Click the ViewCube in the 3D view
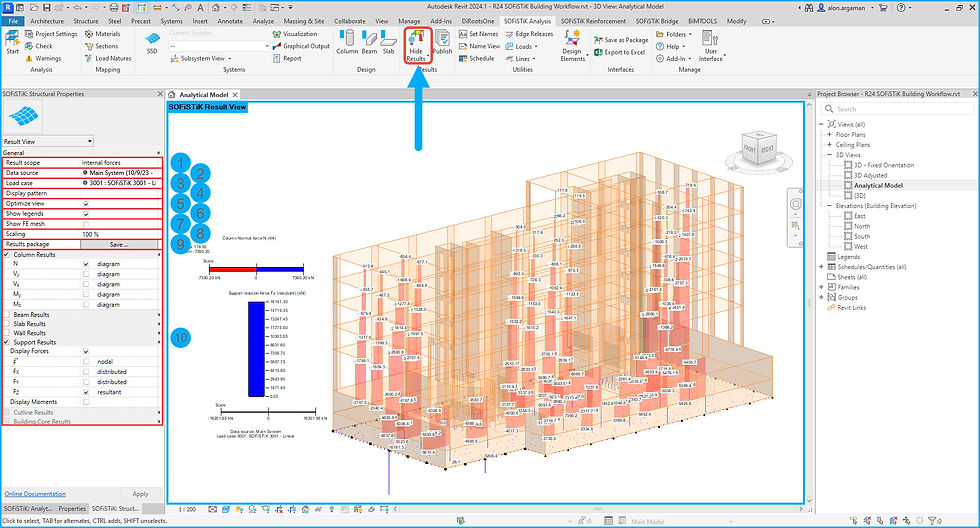 point(758,149)
